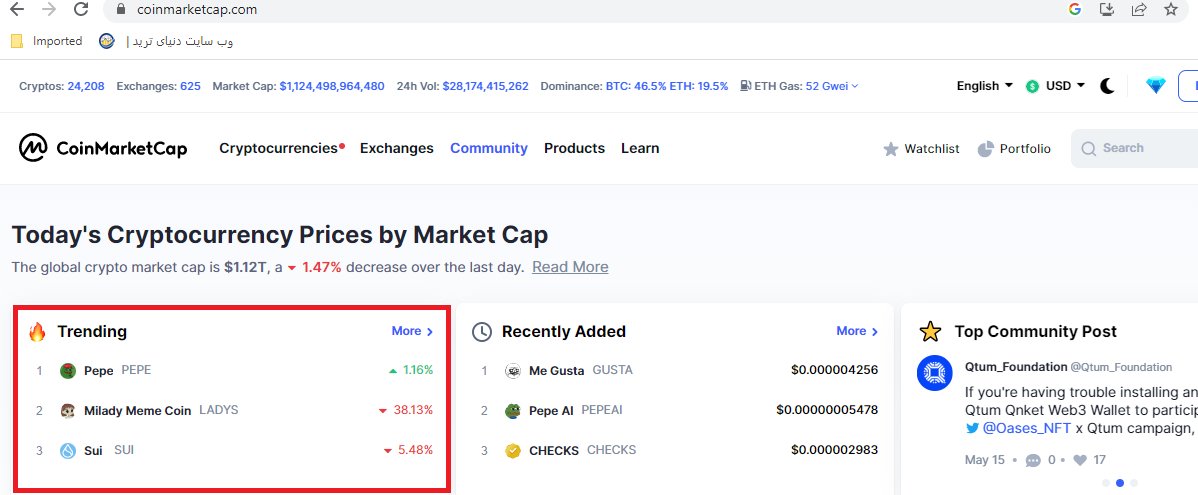The height and width of the screenshot is (495, 1198).
Task: Click the install app icon in address bar
Action: [1106, 10]
